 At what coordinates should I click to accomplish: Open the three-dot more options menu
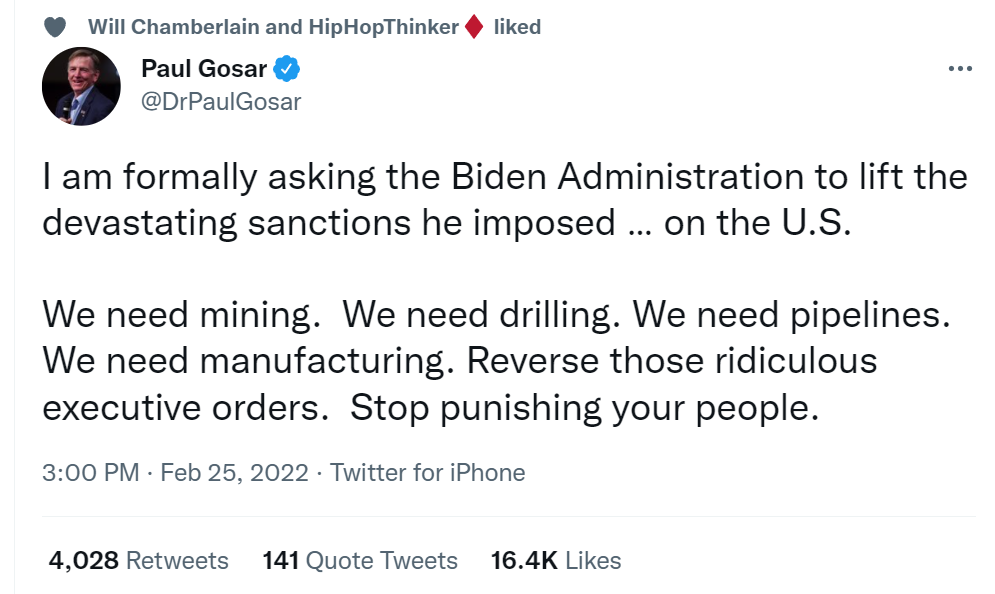point(959,69)
